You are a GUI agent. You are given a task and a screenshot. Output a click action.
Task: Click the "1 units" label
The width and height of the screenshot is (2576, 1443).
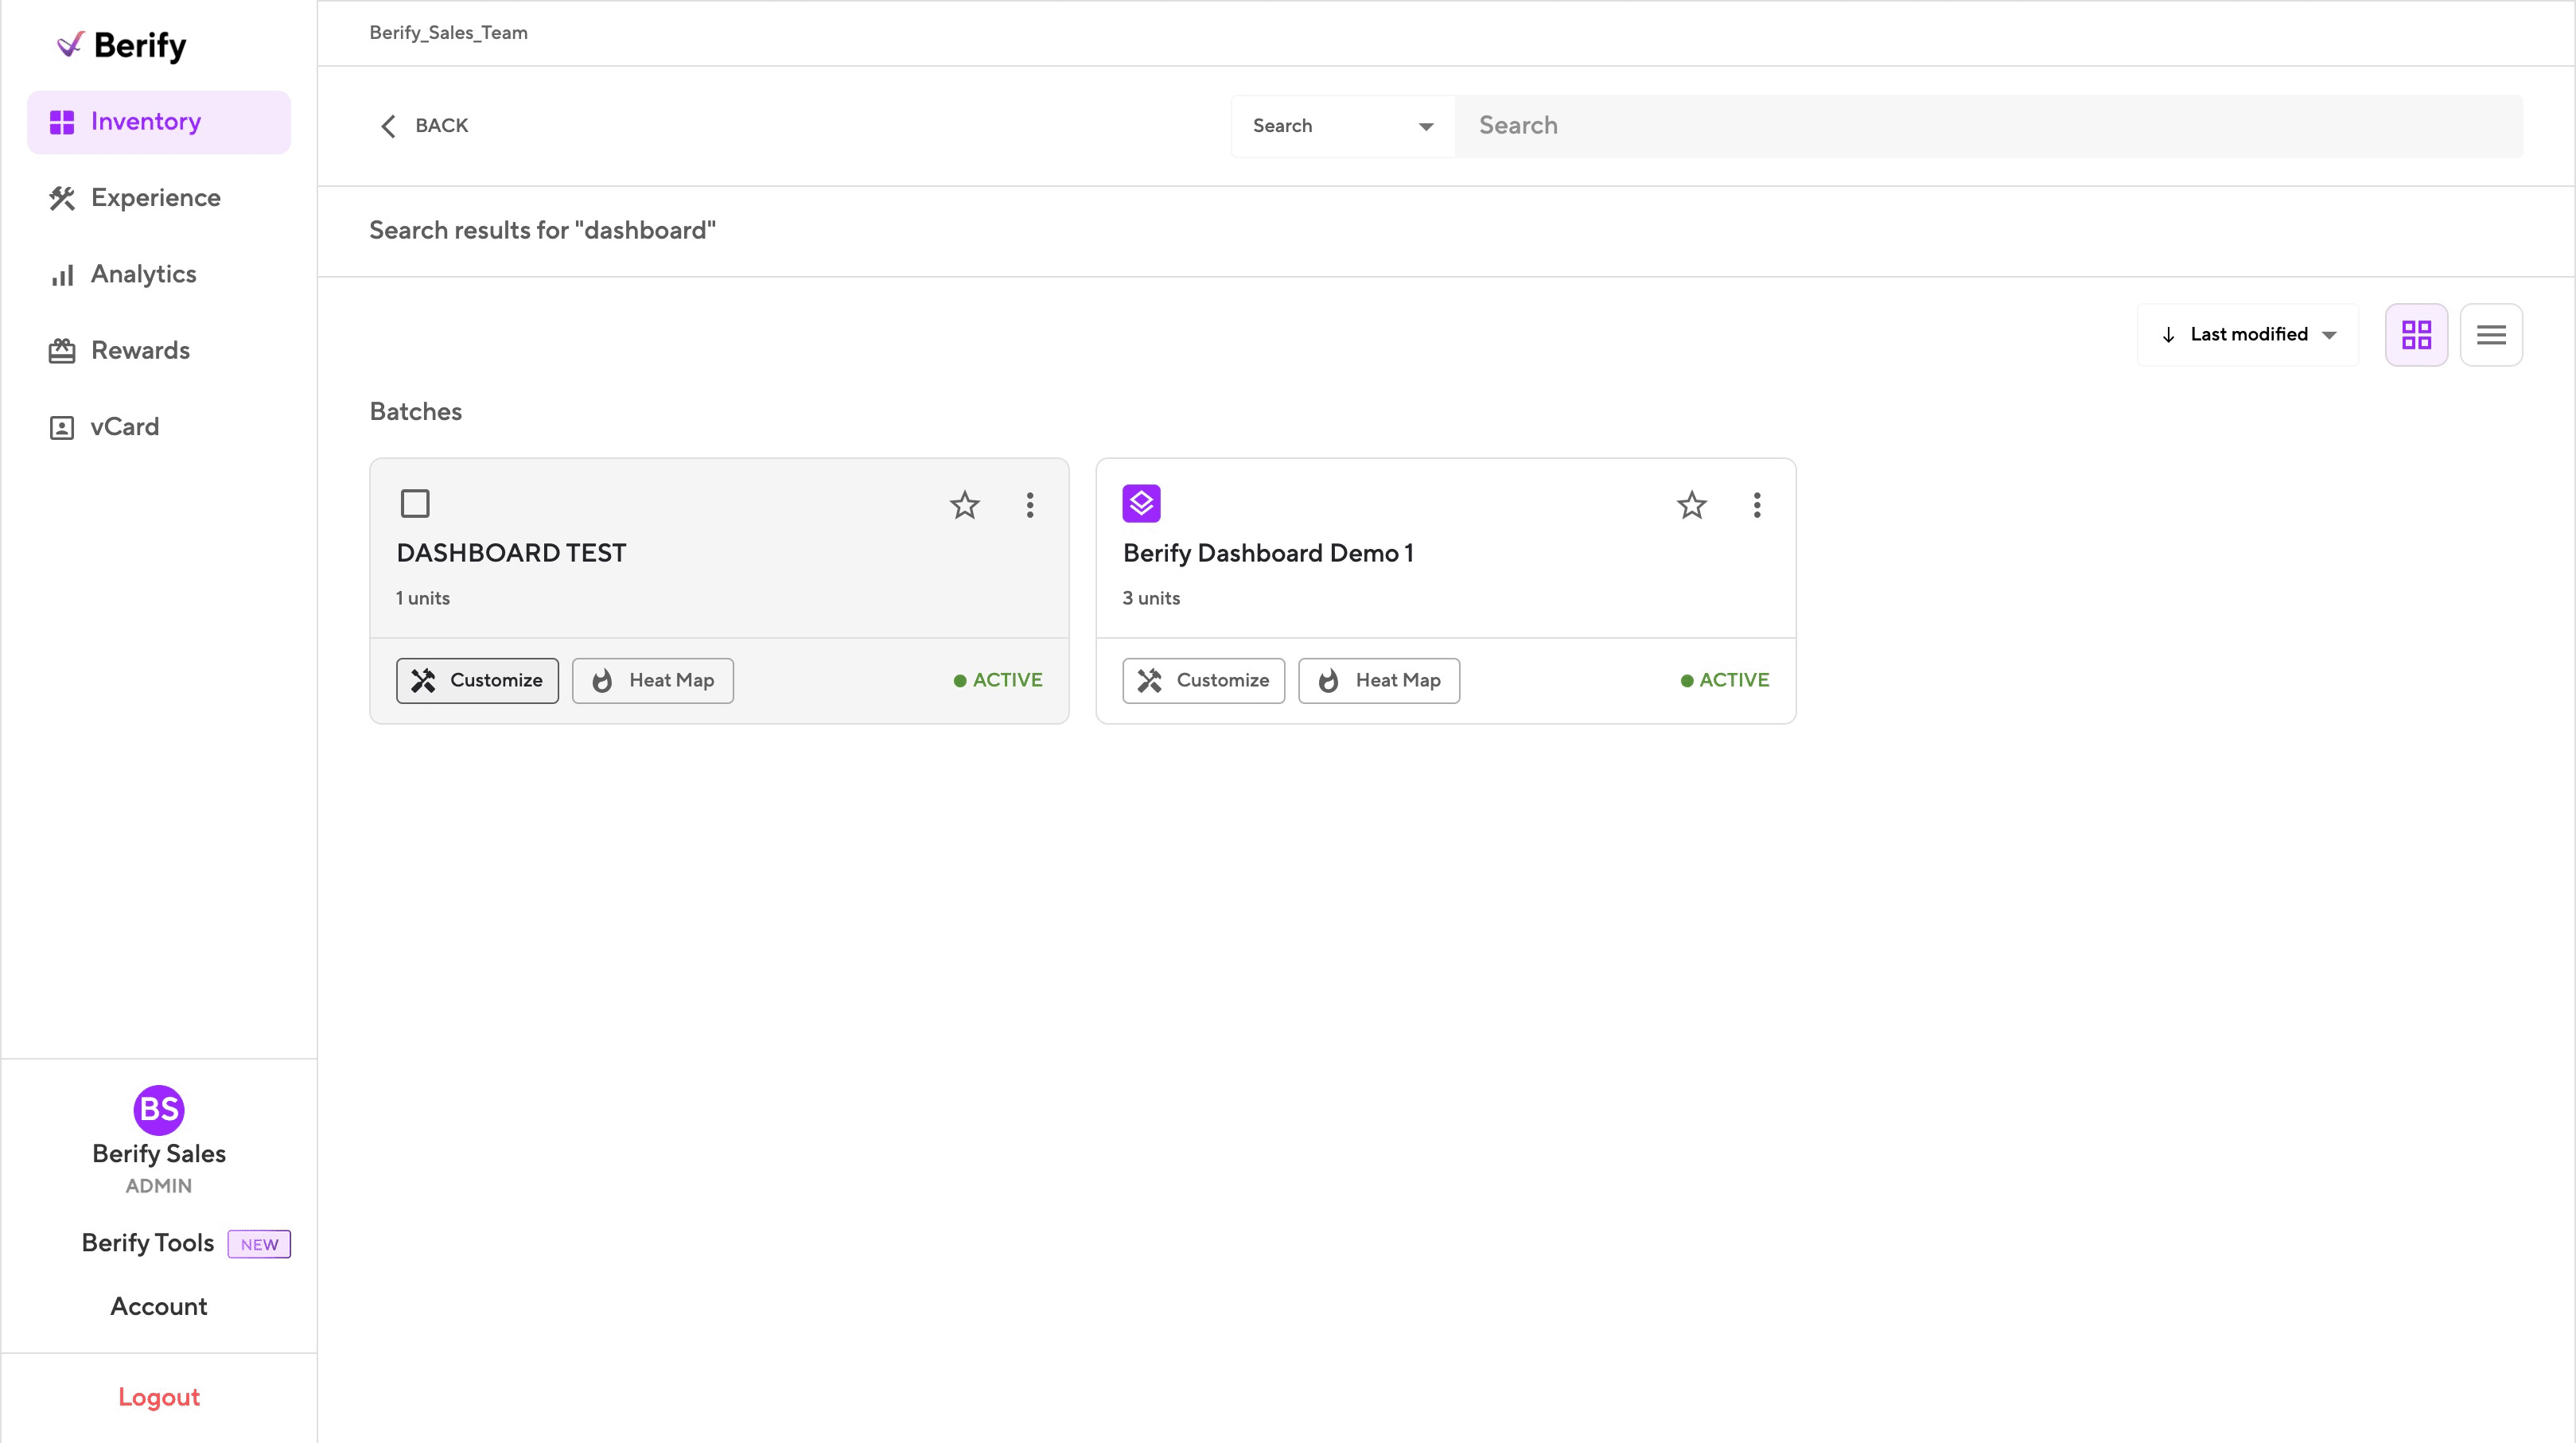(423, 598)
